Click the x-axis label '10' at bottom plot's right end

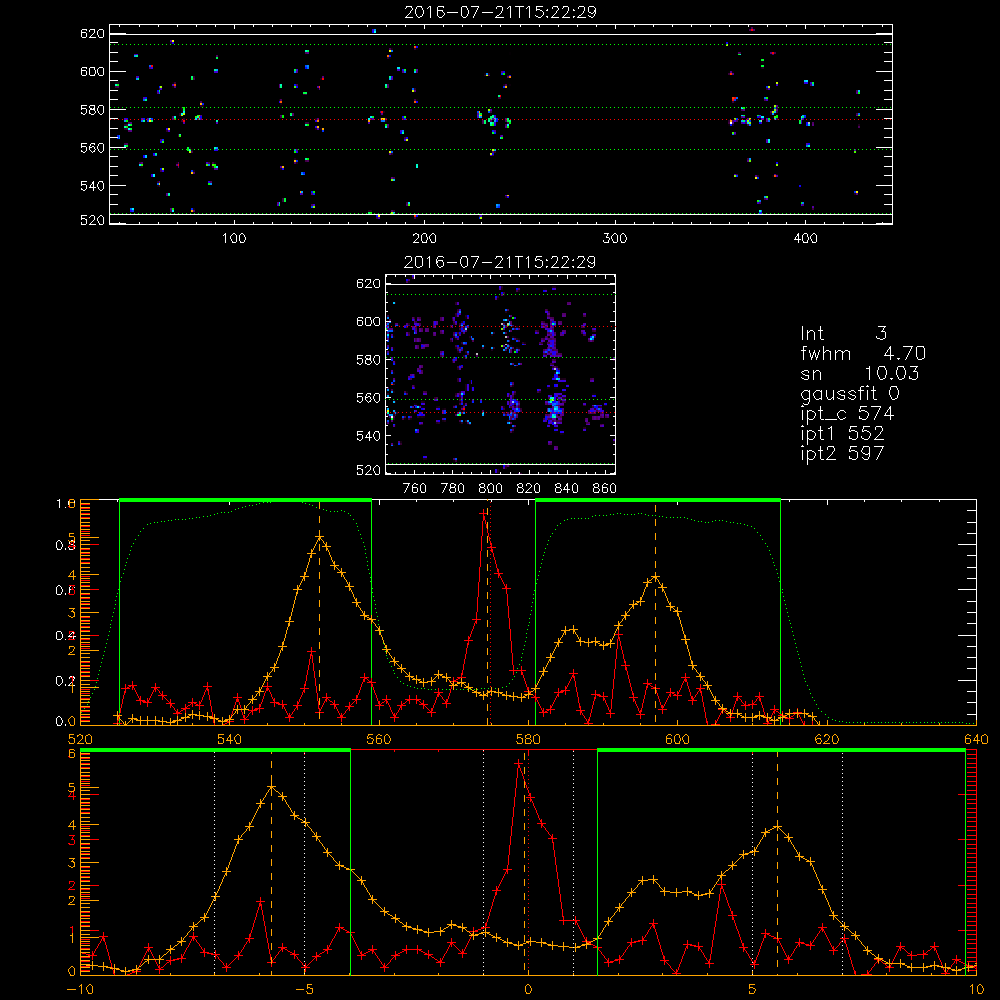tap(976, 990)
